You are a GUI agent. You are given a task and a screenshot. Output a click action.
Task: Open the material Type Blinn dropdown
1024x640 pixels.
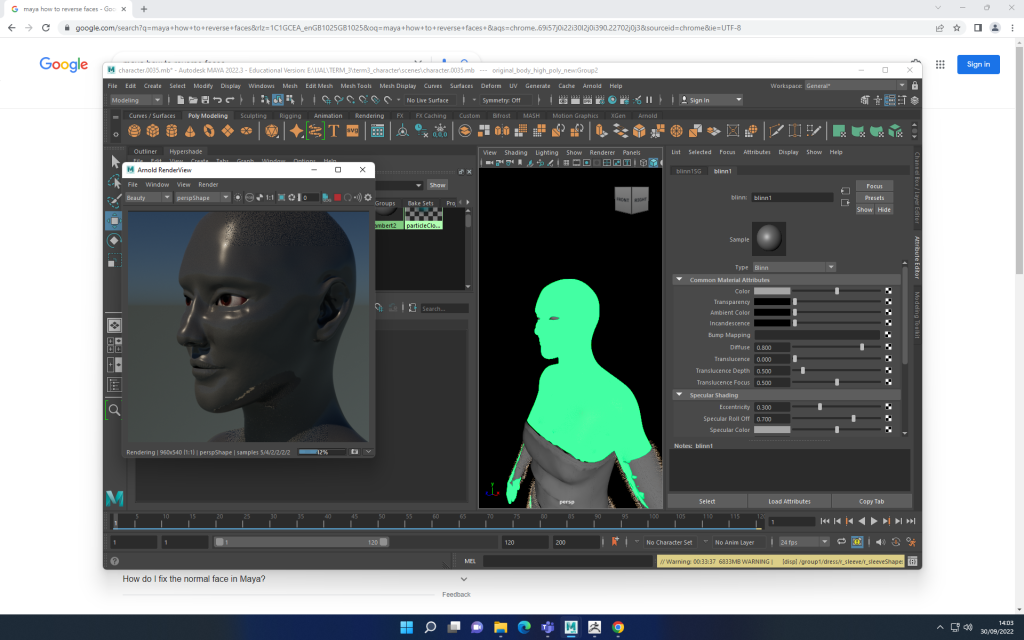click(x=794, y=267)
